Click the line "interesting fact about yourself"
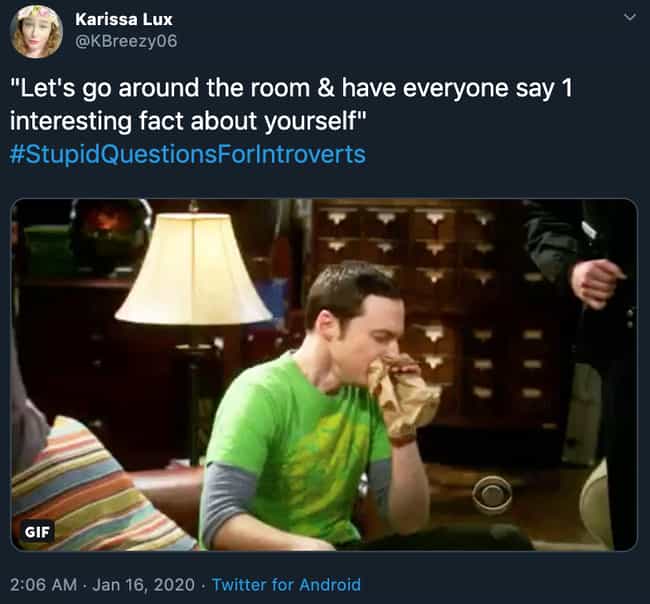 pyautogui.click(x=188, y=121)
